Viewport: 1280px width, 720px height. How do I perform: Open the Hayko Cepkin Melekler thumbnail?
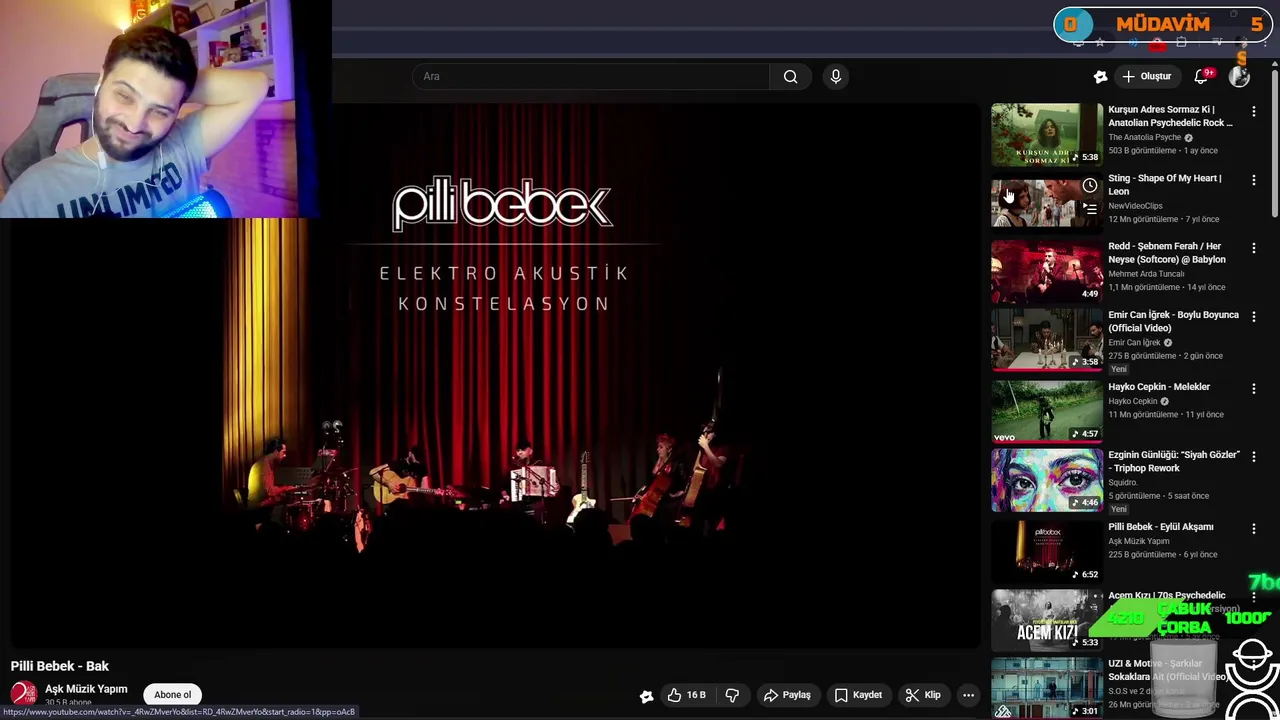tap(1046, 411)
